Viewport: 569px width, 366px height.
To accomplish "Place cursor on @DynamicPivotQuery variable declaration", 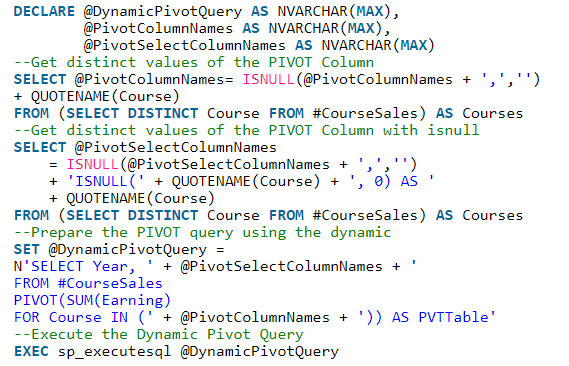I will [163, 12].
